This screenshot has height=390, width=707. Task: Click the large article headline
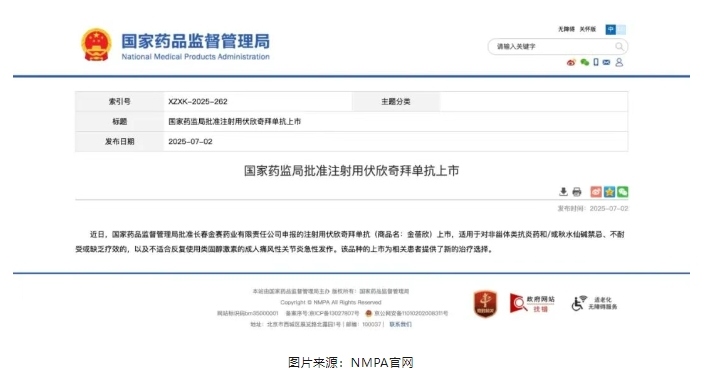(x=352, y=171)
